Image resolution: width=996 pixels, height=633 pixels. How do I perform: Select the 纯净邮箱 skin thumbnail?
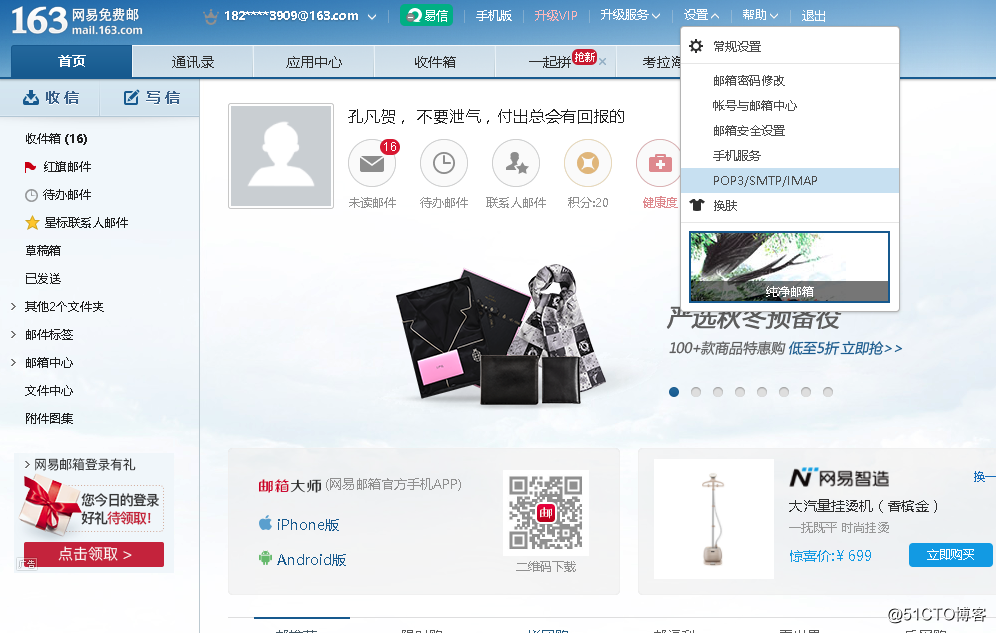click(x=789, y=267)
